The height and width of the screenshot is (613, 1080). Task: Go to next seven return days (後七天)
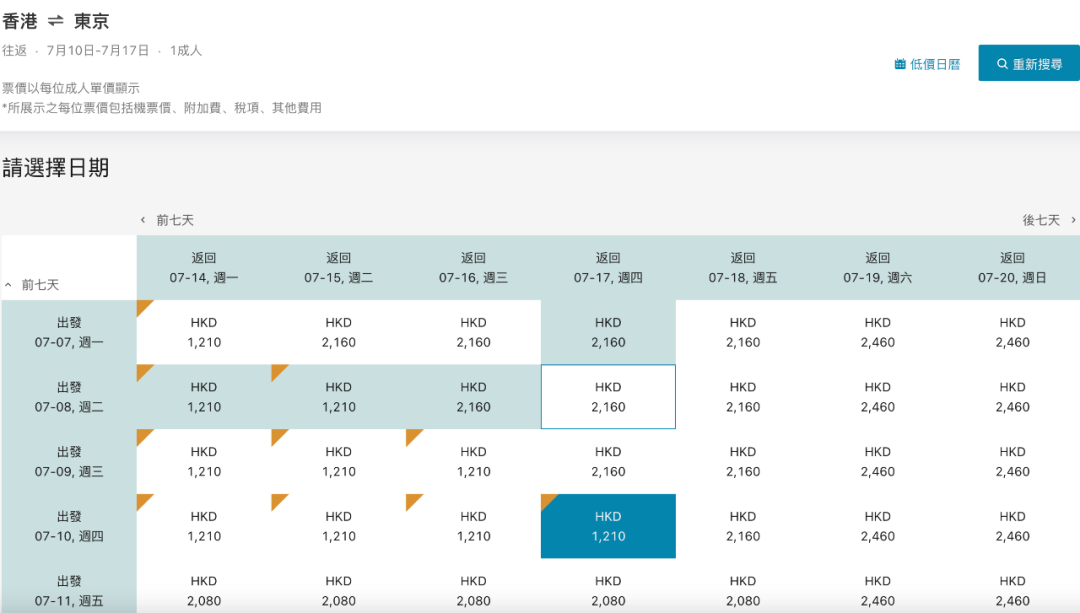coord(1048,220)
